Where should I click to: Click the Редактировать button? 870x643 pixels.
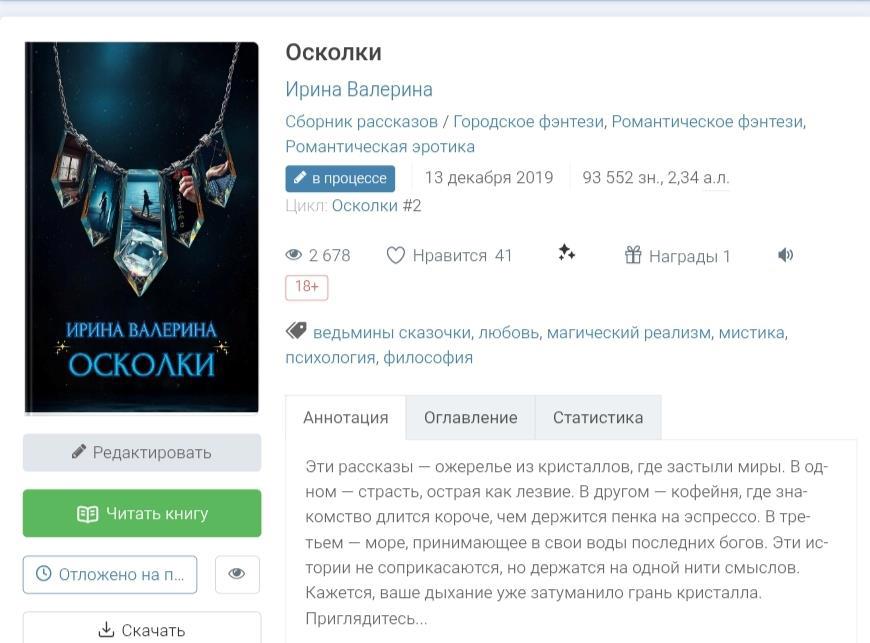point(142,452)
